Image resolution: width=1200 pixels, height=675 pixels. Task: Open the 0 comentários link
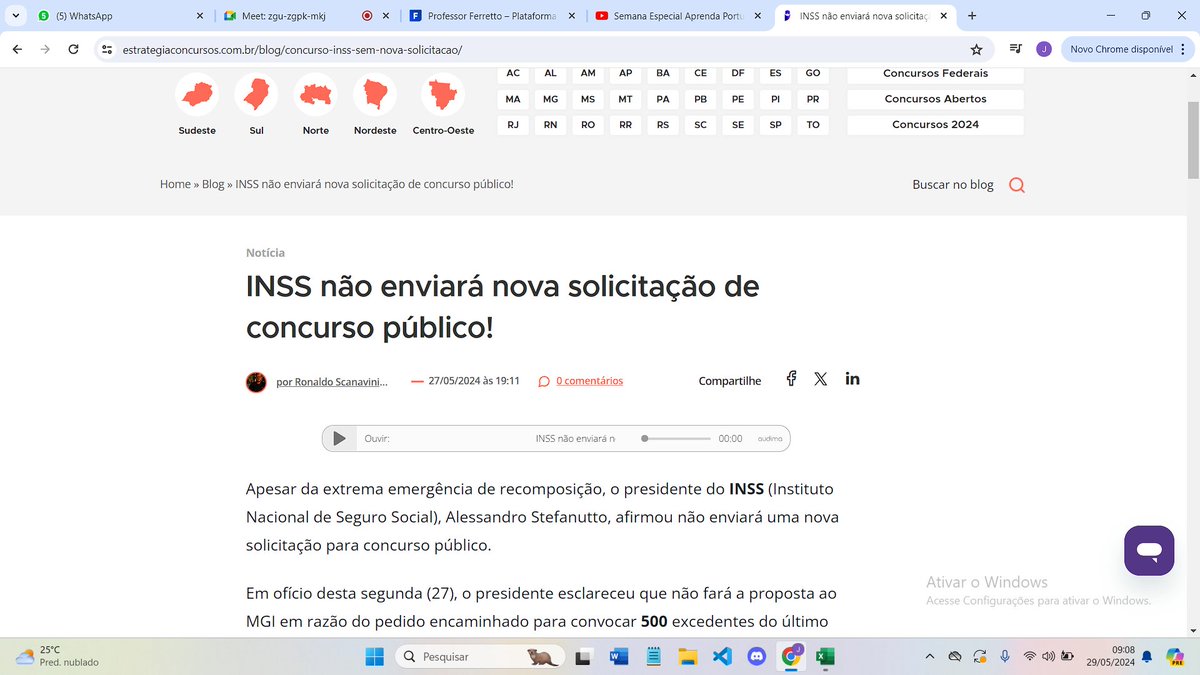click(x=589, y=380)
